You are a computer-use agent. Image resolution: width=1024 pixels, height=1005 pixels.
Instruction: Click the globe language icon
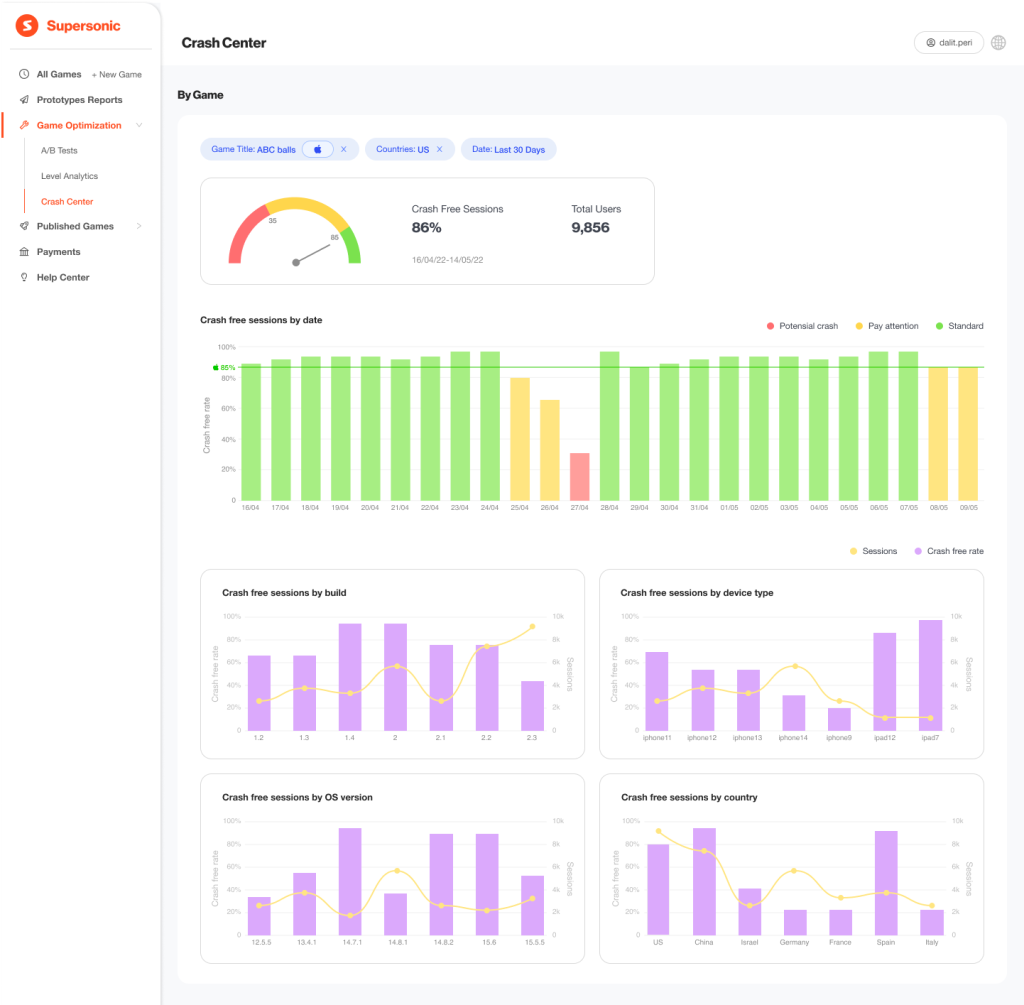[x=998, y=43]
